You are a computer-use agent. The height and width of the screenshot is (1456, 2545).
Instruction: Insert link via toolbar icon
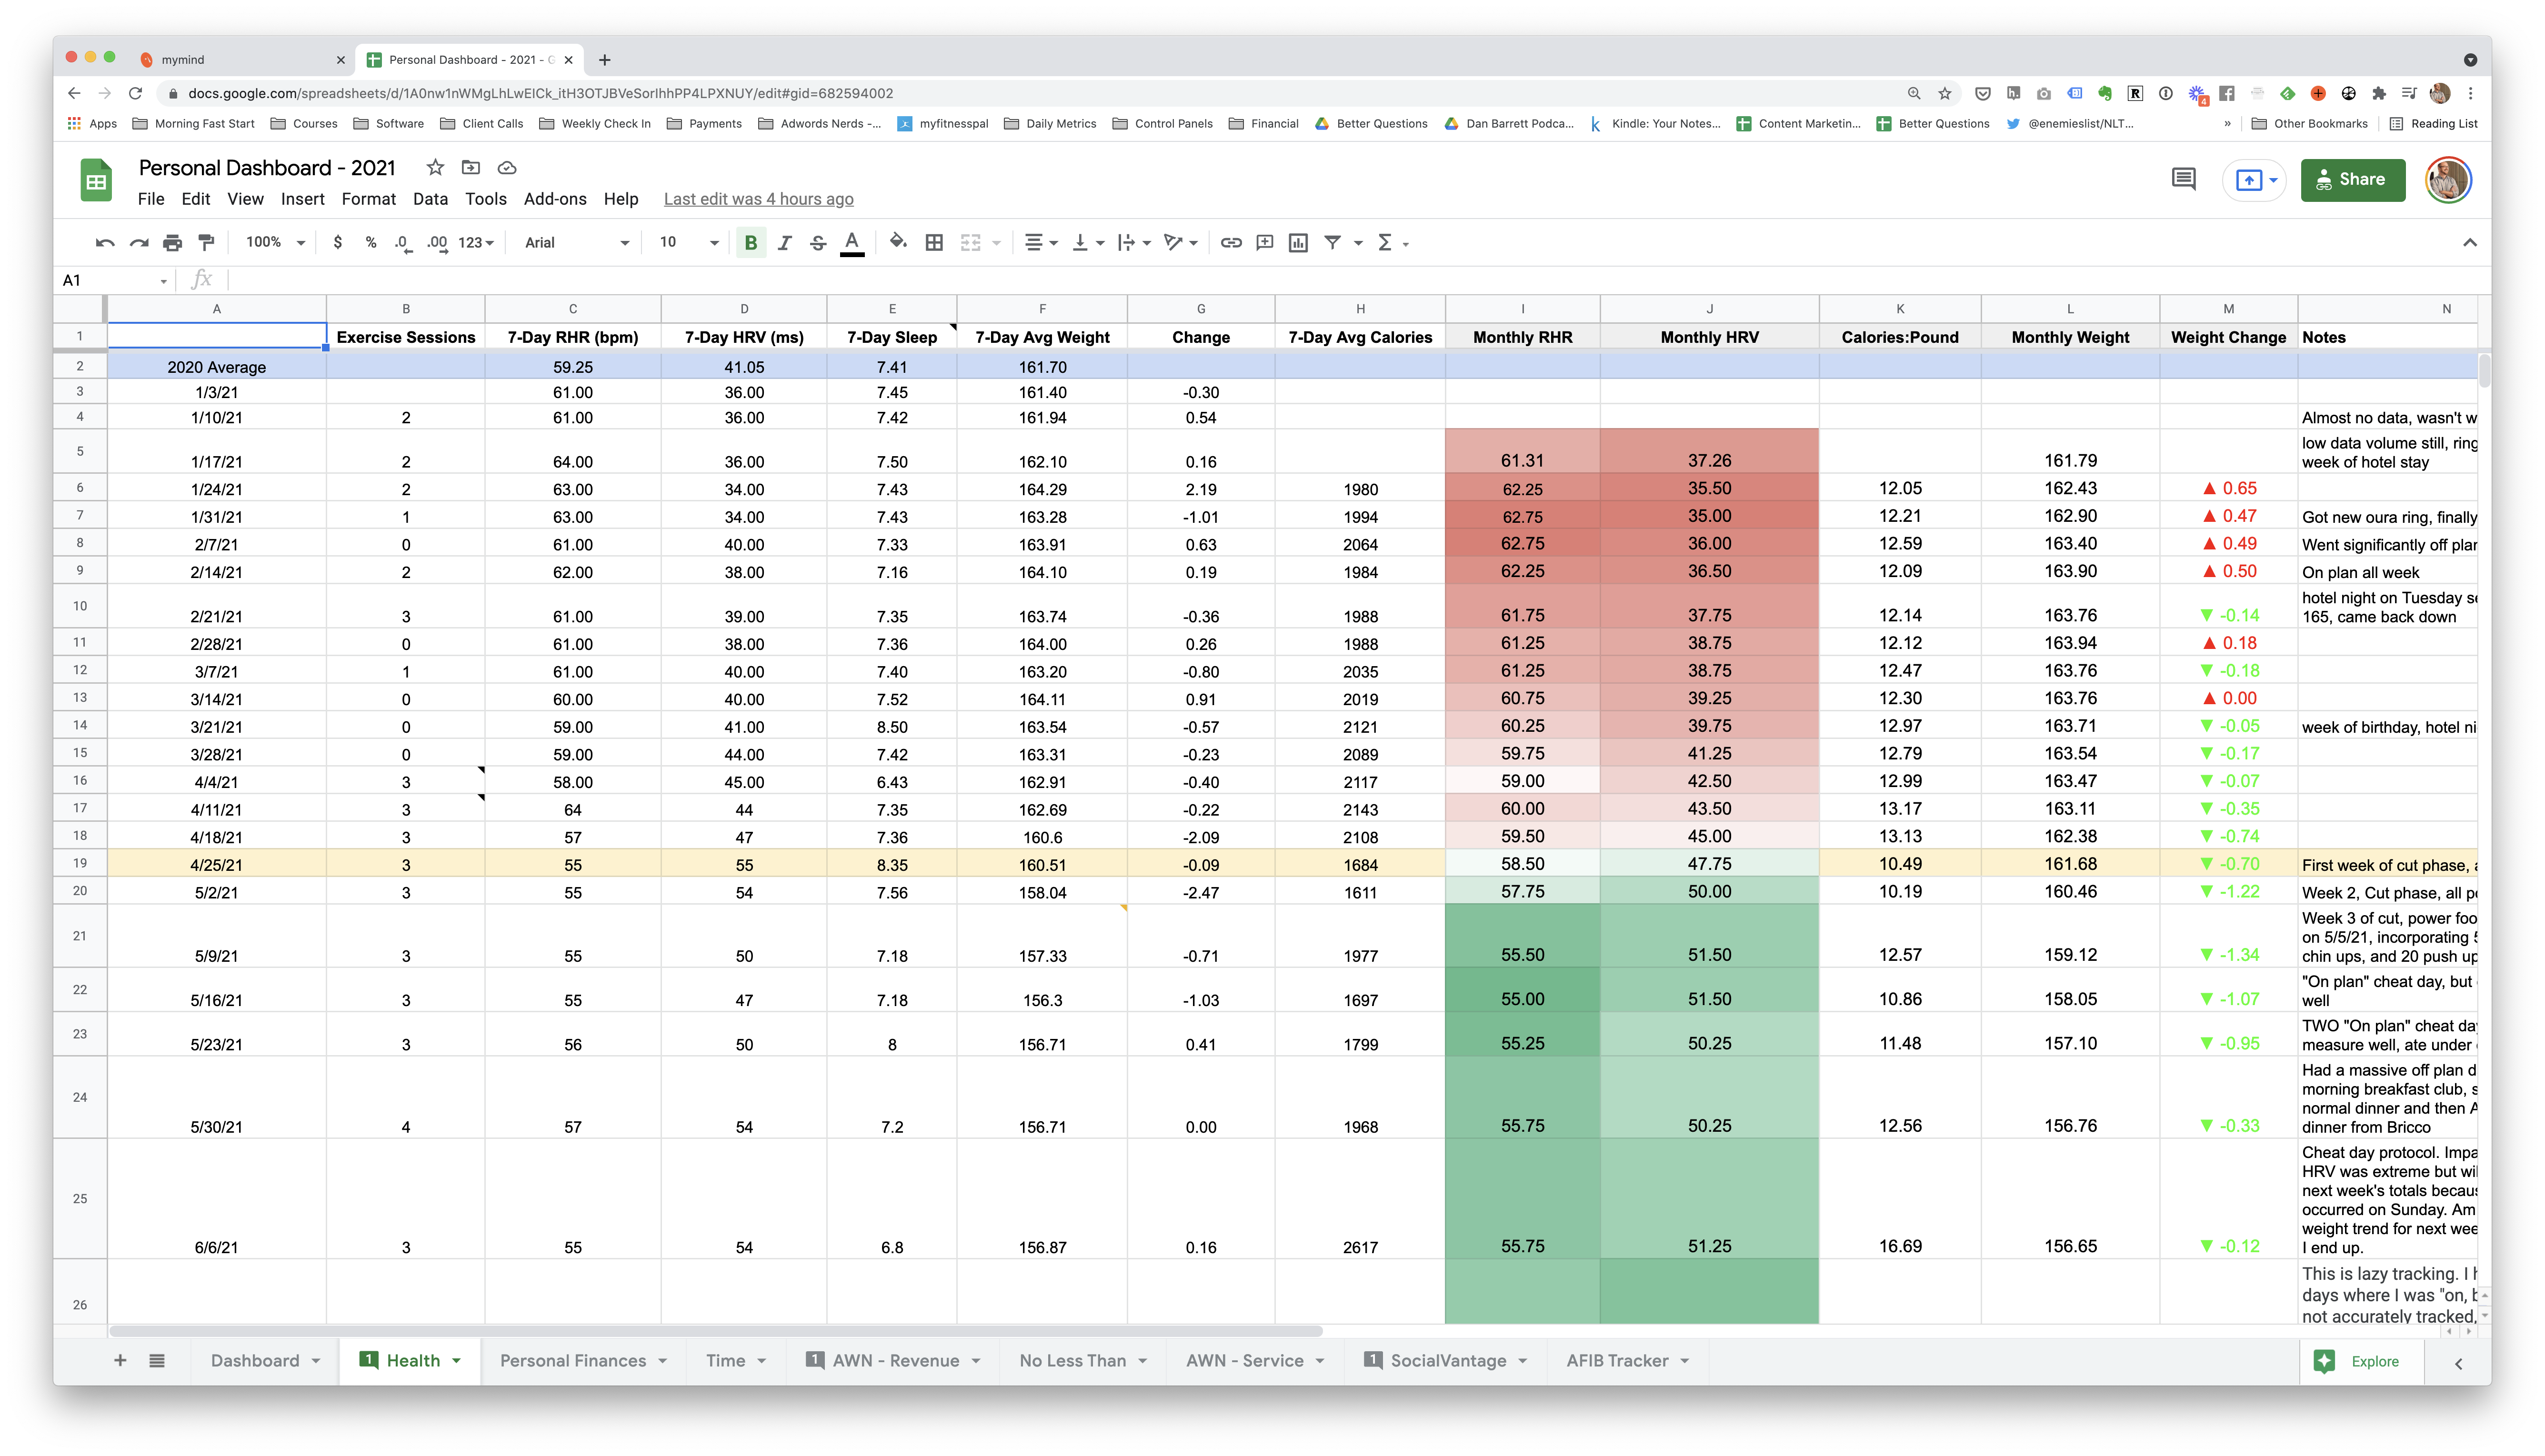pyautogui.click(x=1231, y=242)
